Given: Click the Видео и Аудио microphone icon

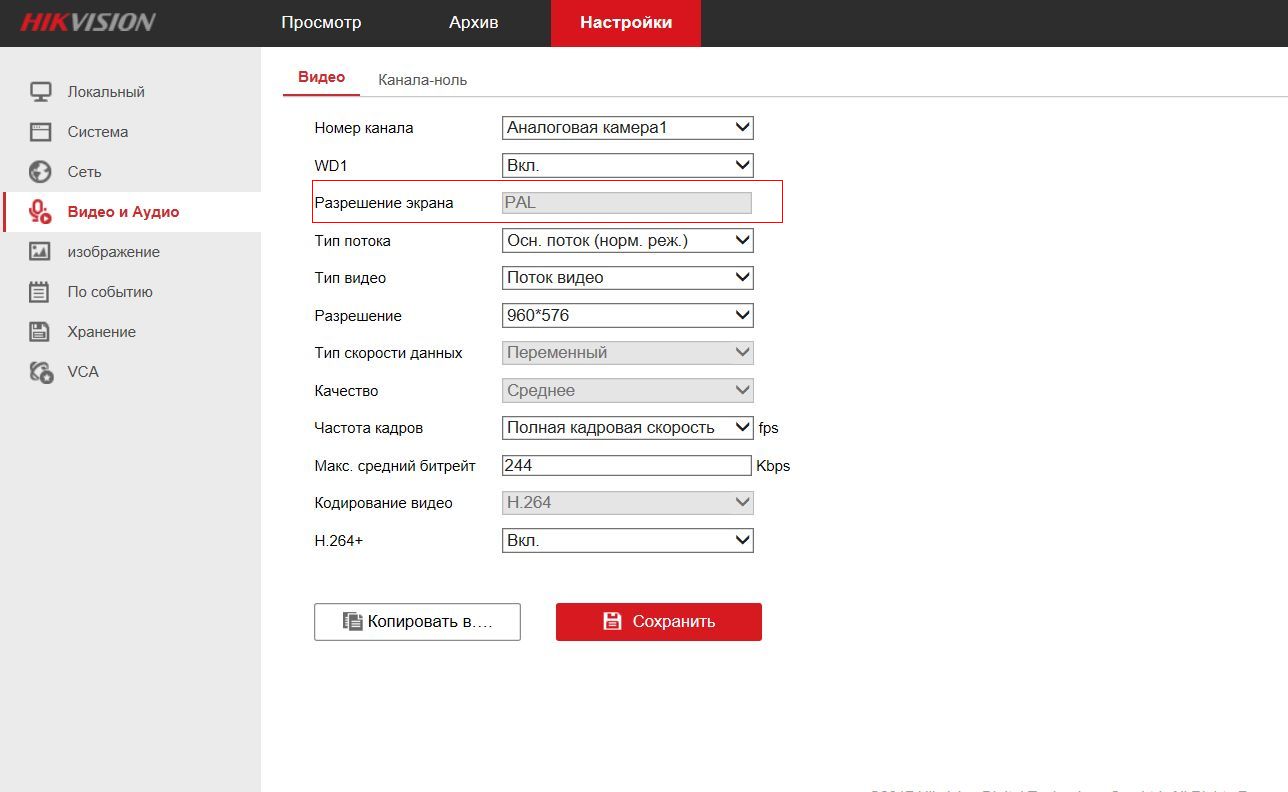Looking at the screenshot, I should pyautogui.click(x=40, y=212).
